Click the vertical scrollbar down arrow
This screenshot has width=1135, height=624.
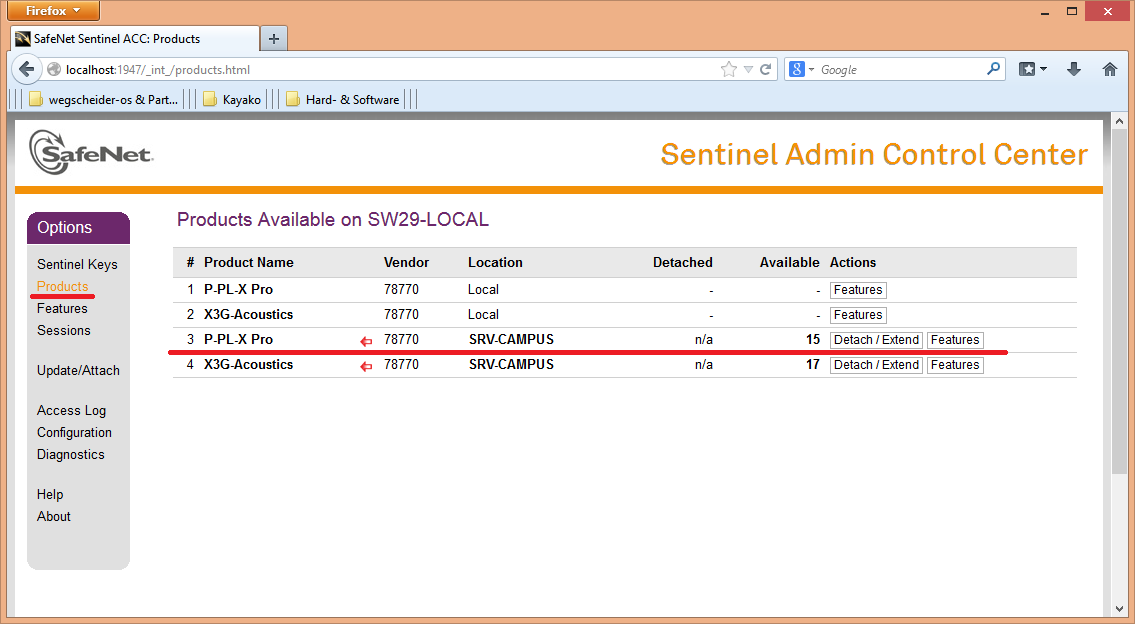point(1119,609)
